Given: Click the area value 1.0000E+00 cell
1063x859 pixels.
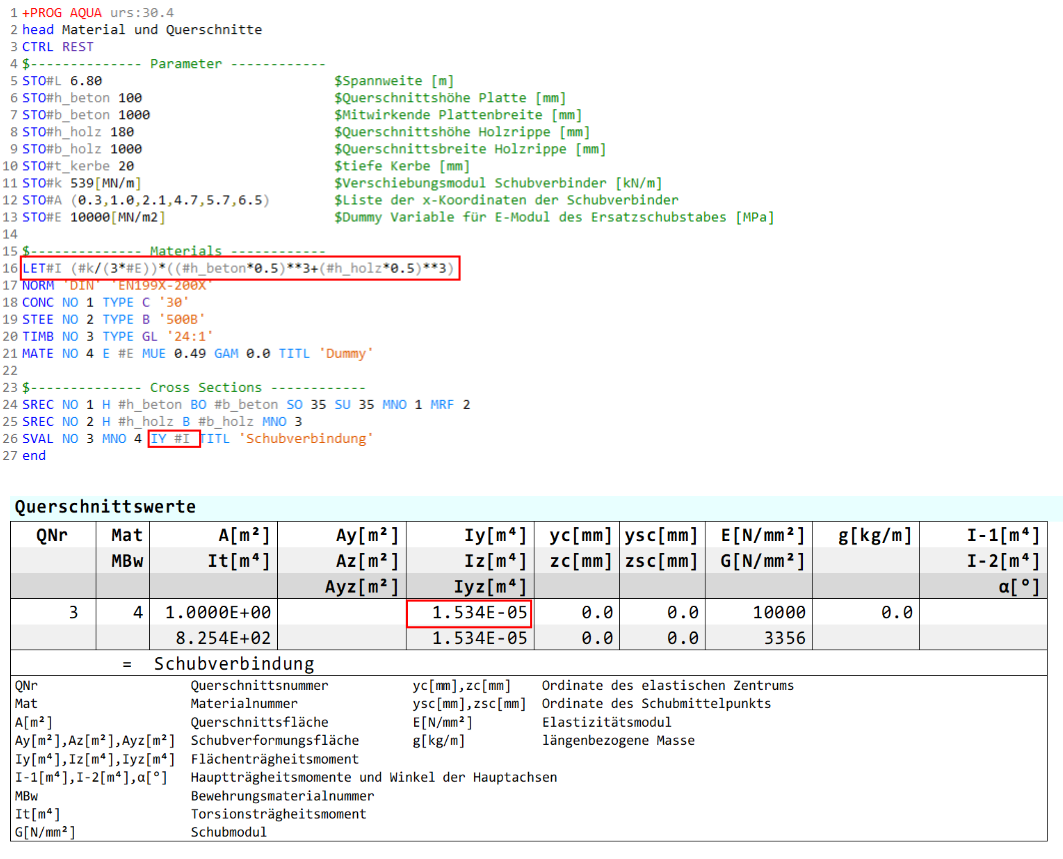Looking at the screenshot, I should (x=218, y=612).
